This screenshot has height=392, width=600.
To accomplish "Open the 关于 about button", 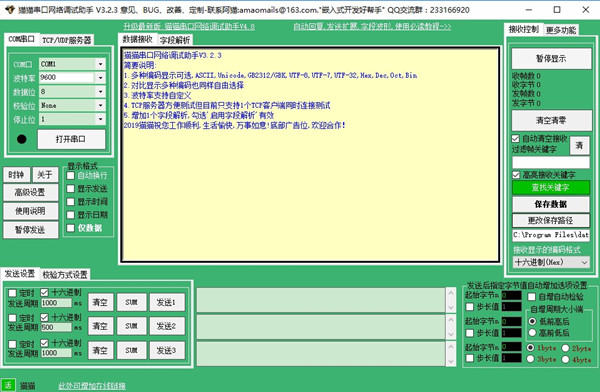I will click(45, 175).
